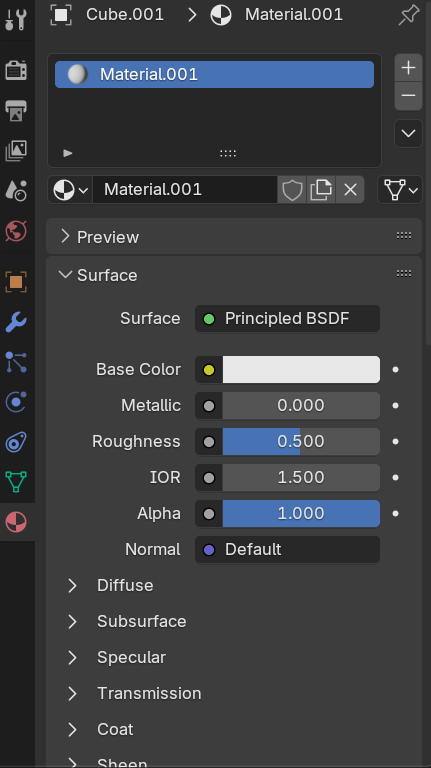Click Material.001 text in the breadcrumb
The height and width of the screenshot is (768, 431).
[294, 15]
